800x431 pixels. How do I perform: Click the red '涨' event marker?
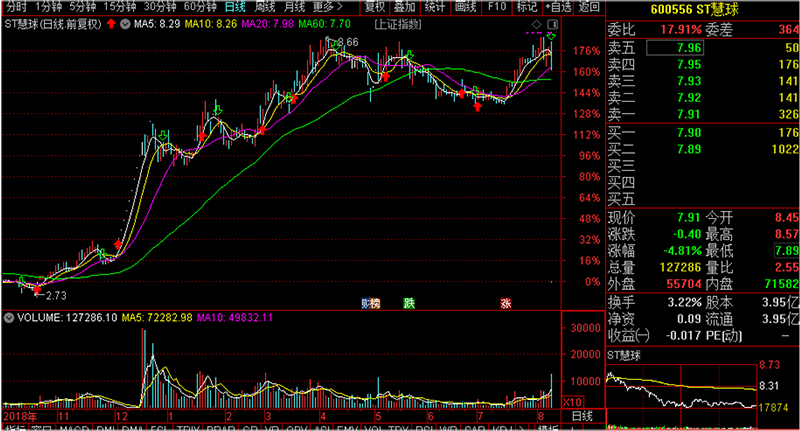(x=506, y=302)
